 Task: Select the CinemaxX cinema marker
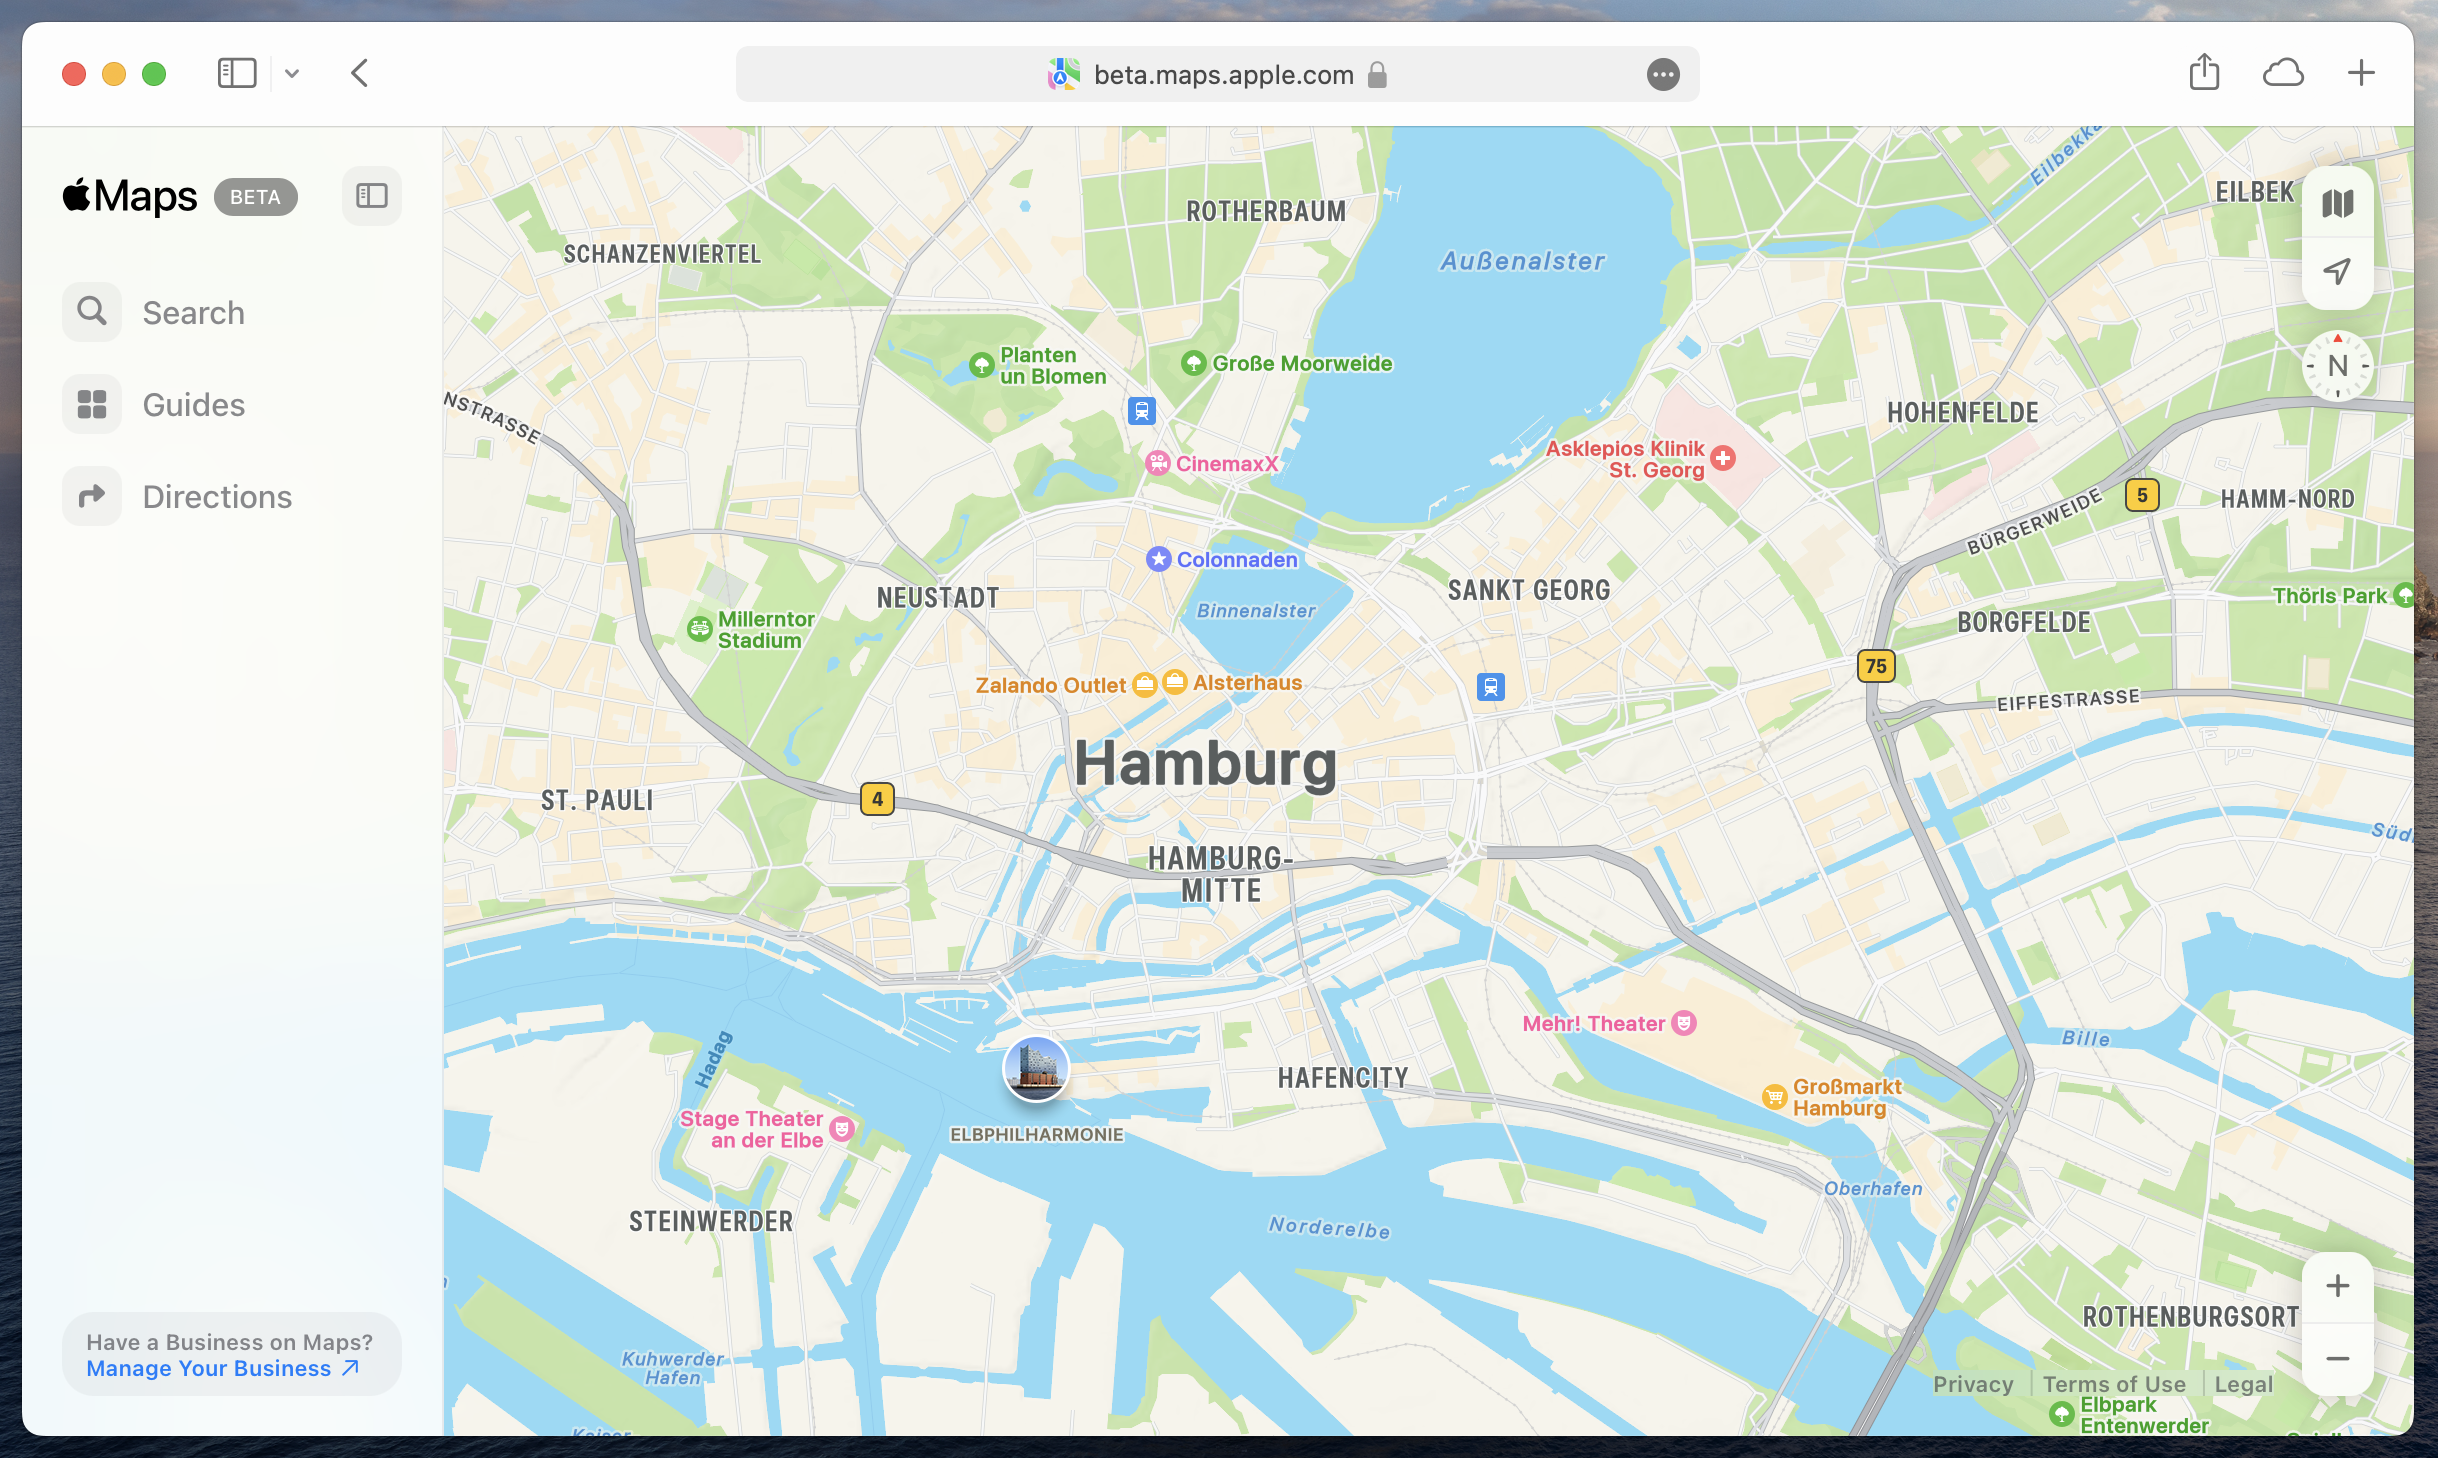pyautogui.click(x=1158, y=463)
